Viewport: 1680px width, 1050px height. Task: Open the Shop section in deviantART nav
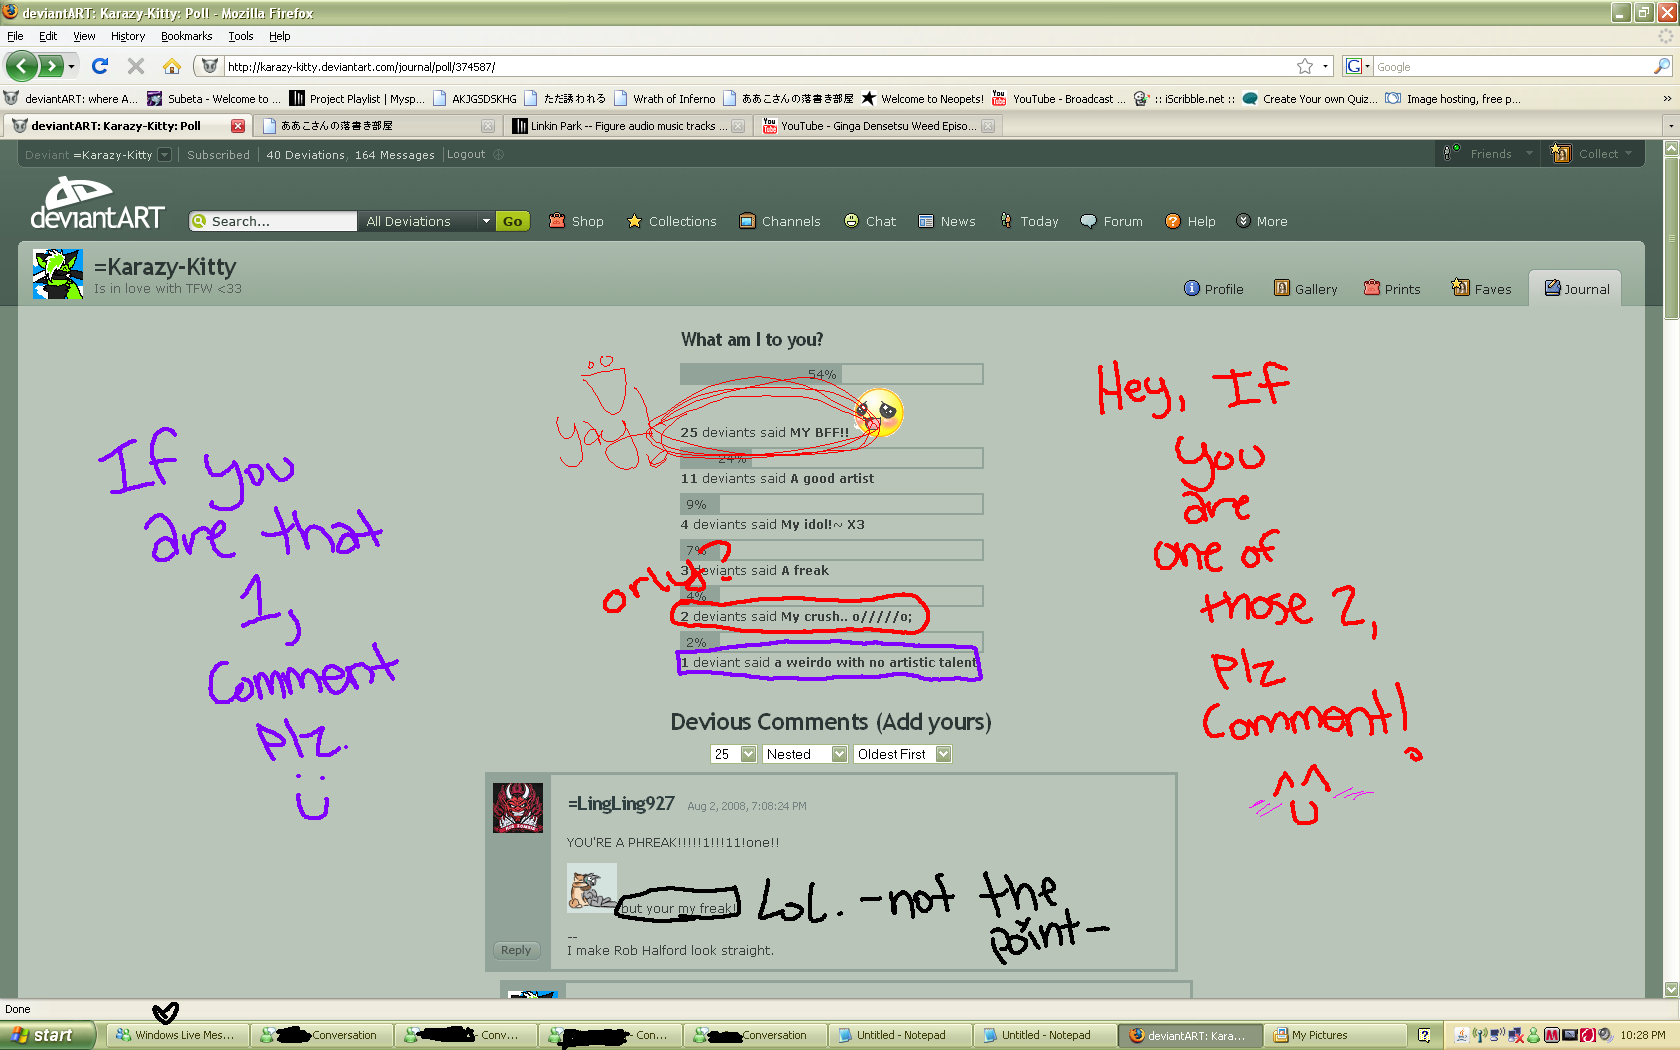click(x=577, y=221)
